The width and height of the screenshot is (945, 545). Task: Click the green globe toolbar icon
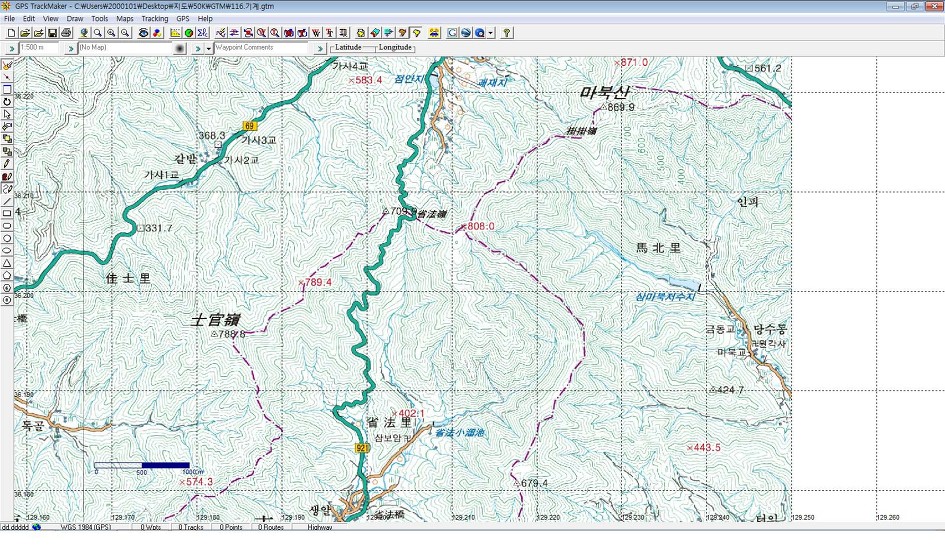tap(189, 33)
